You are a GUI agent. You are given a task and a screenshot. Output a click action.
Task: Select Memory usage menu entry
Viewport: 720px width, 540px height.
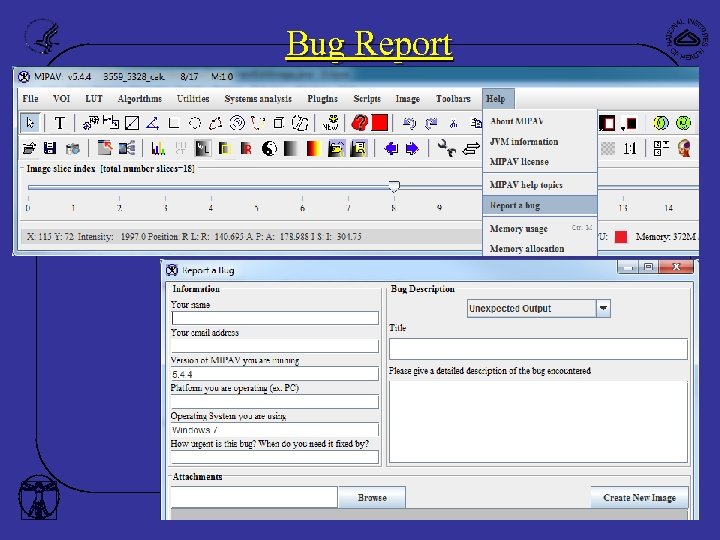point(540,228)
